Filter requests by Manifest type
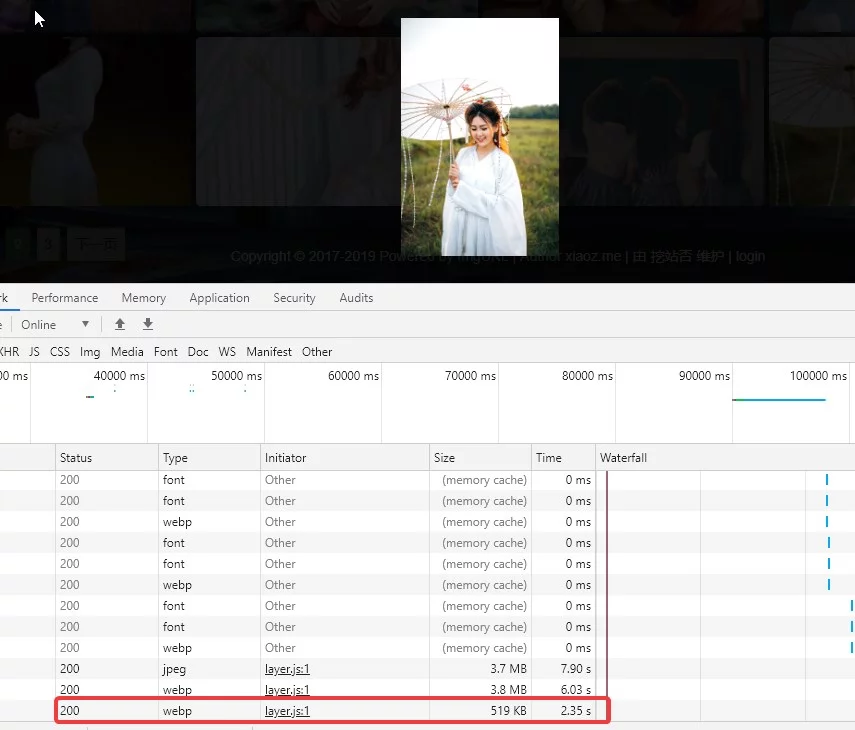 coord(269,352)
